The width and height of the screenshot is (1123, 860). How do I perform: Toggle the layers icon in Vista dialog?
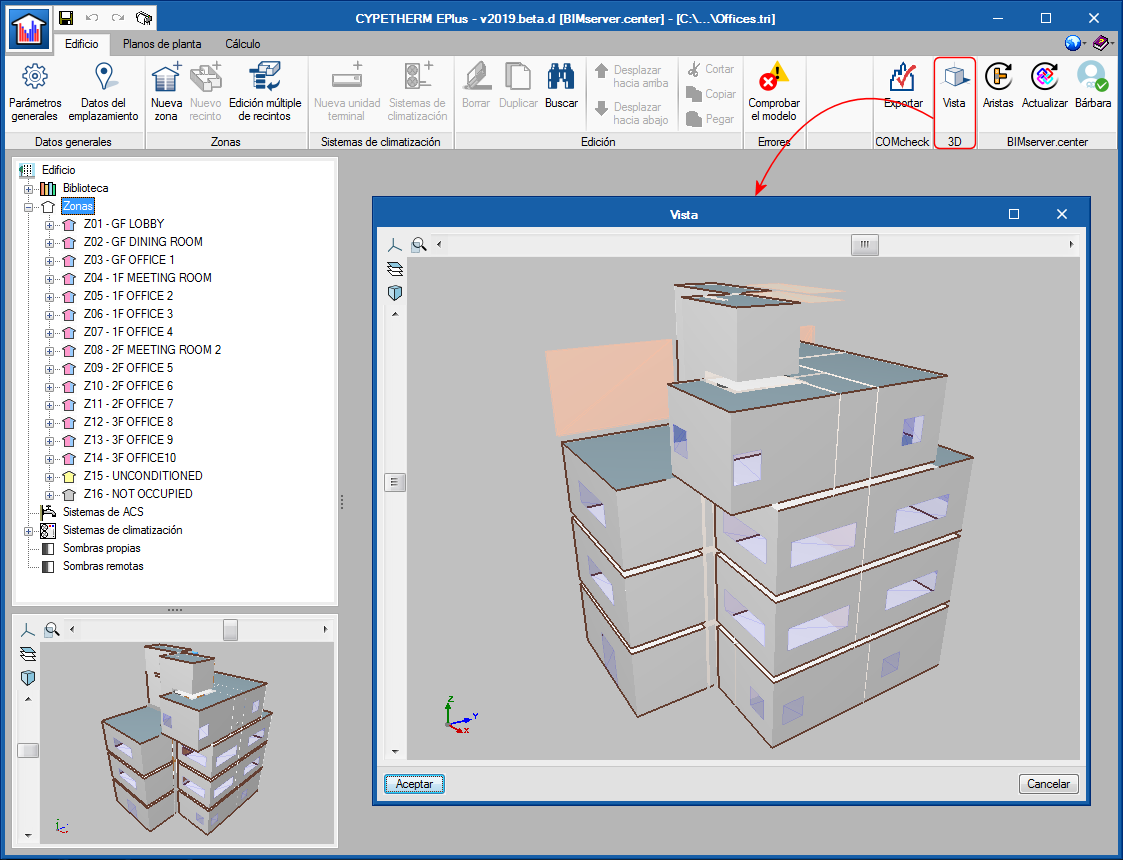[x=395, y=269]
